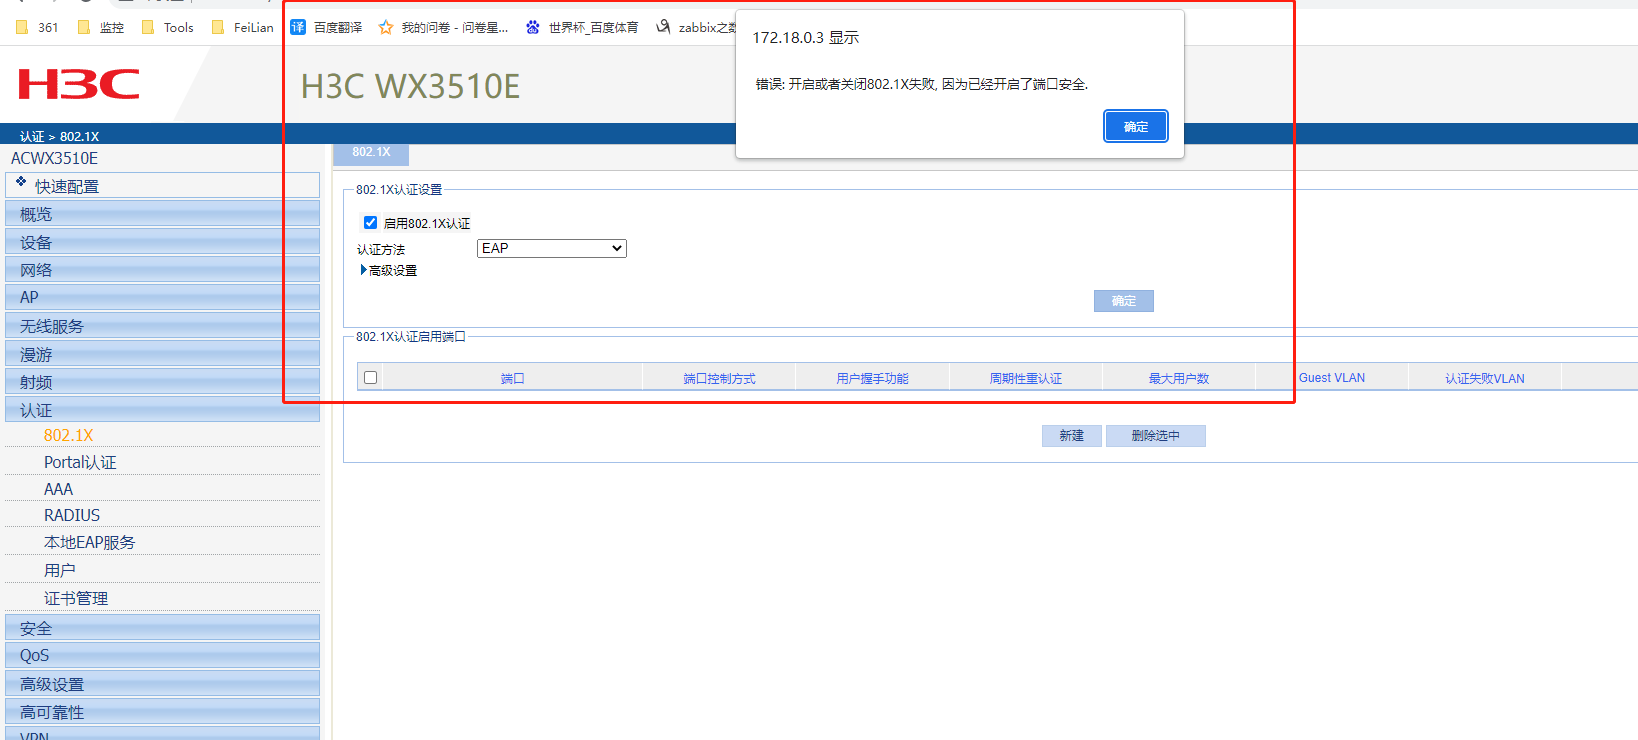Expand the 概览 sidebar section

tap(162, 213)
